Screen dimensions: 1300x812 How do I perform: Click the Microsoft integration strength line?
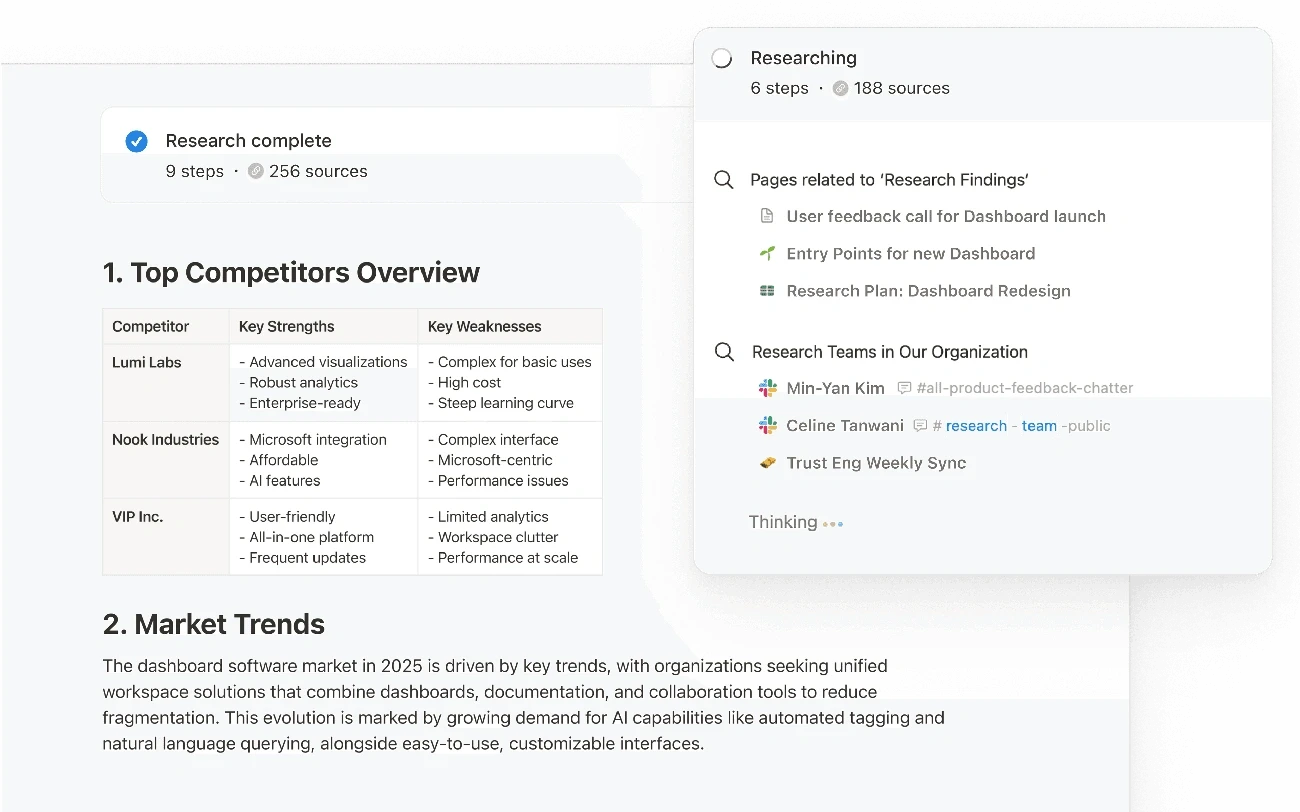click(313, 439)
